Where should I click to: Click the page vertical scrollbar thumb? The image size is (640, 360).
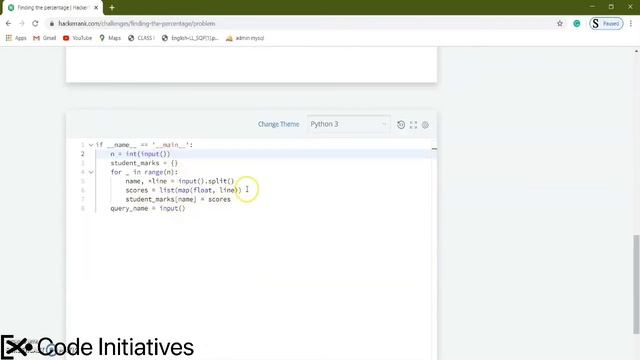pos(636,284)
